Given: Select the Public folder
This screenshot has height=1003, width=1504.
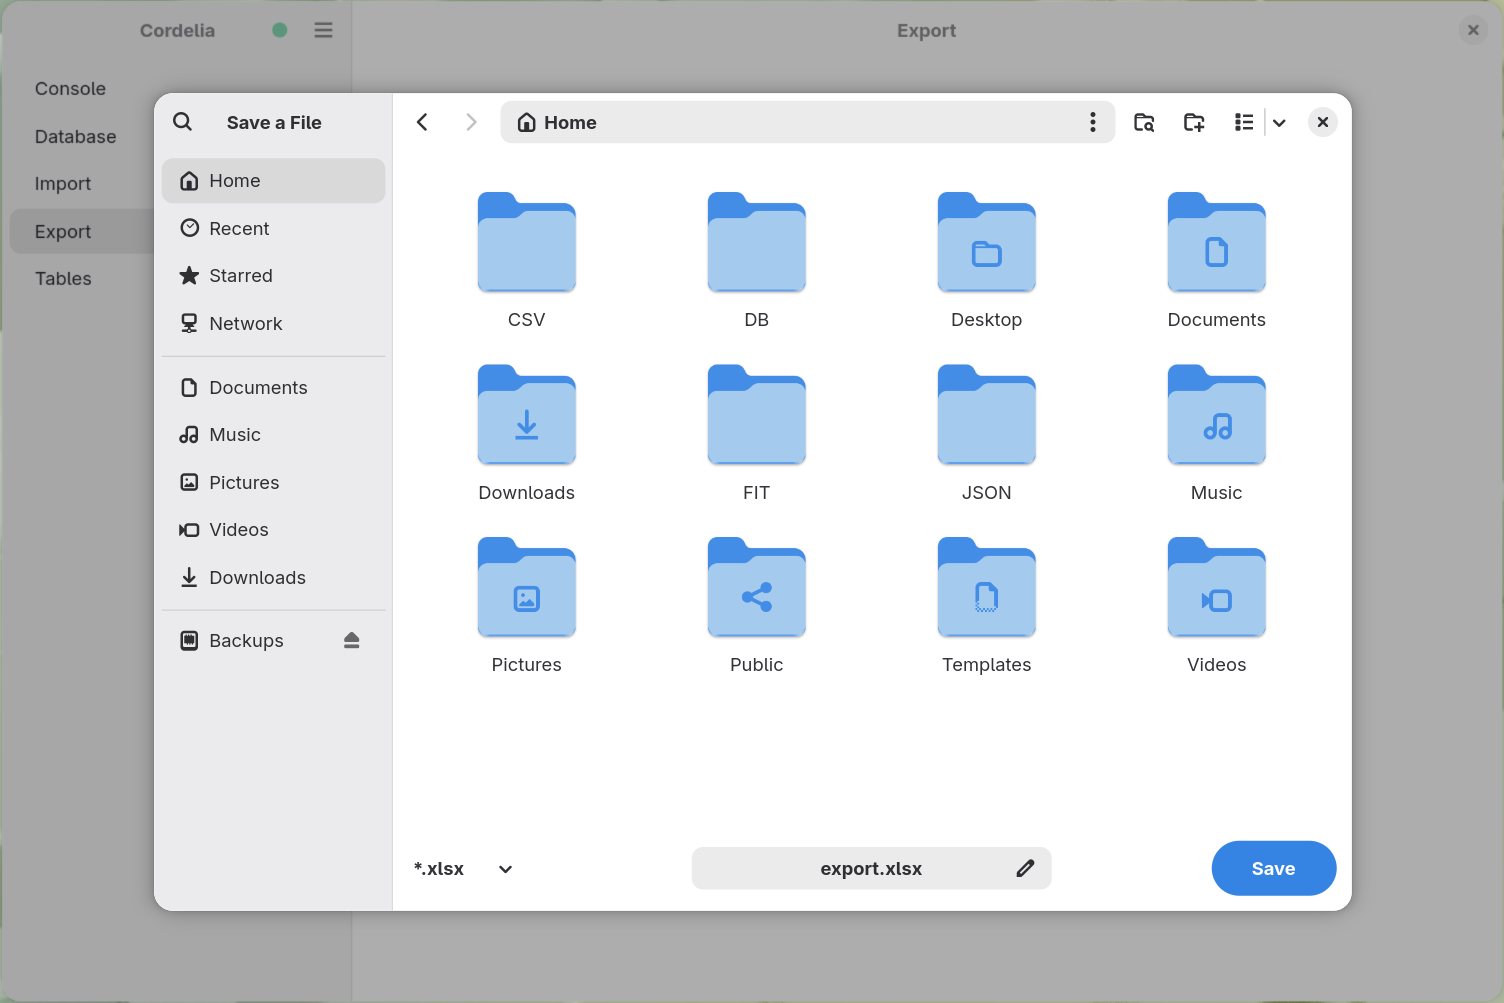Looking at the screenshot, I should (756, 605).
